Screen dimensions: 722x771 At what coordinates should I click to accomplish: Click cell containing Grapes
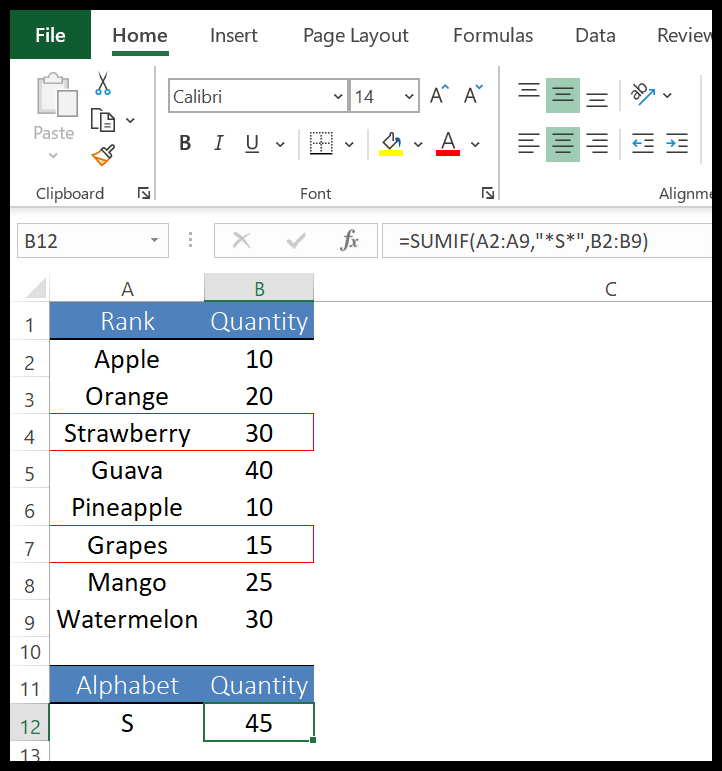tap(127, 544)
